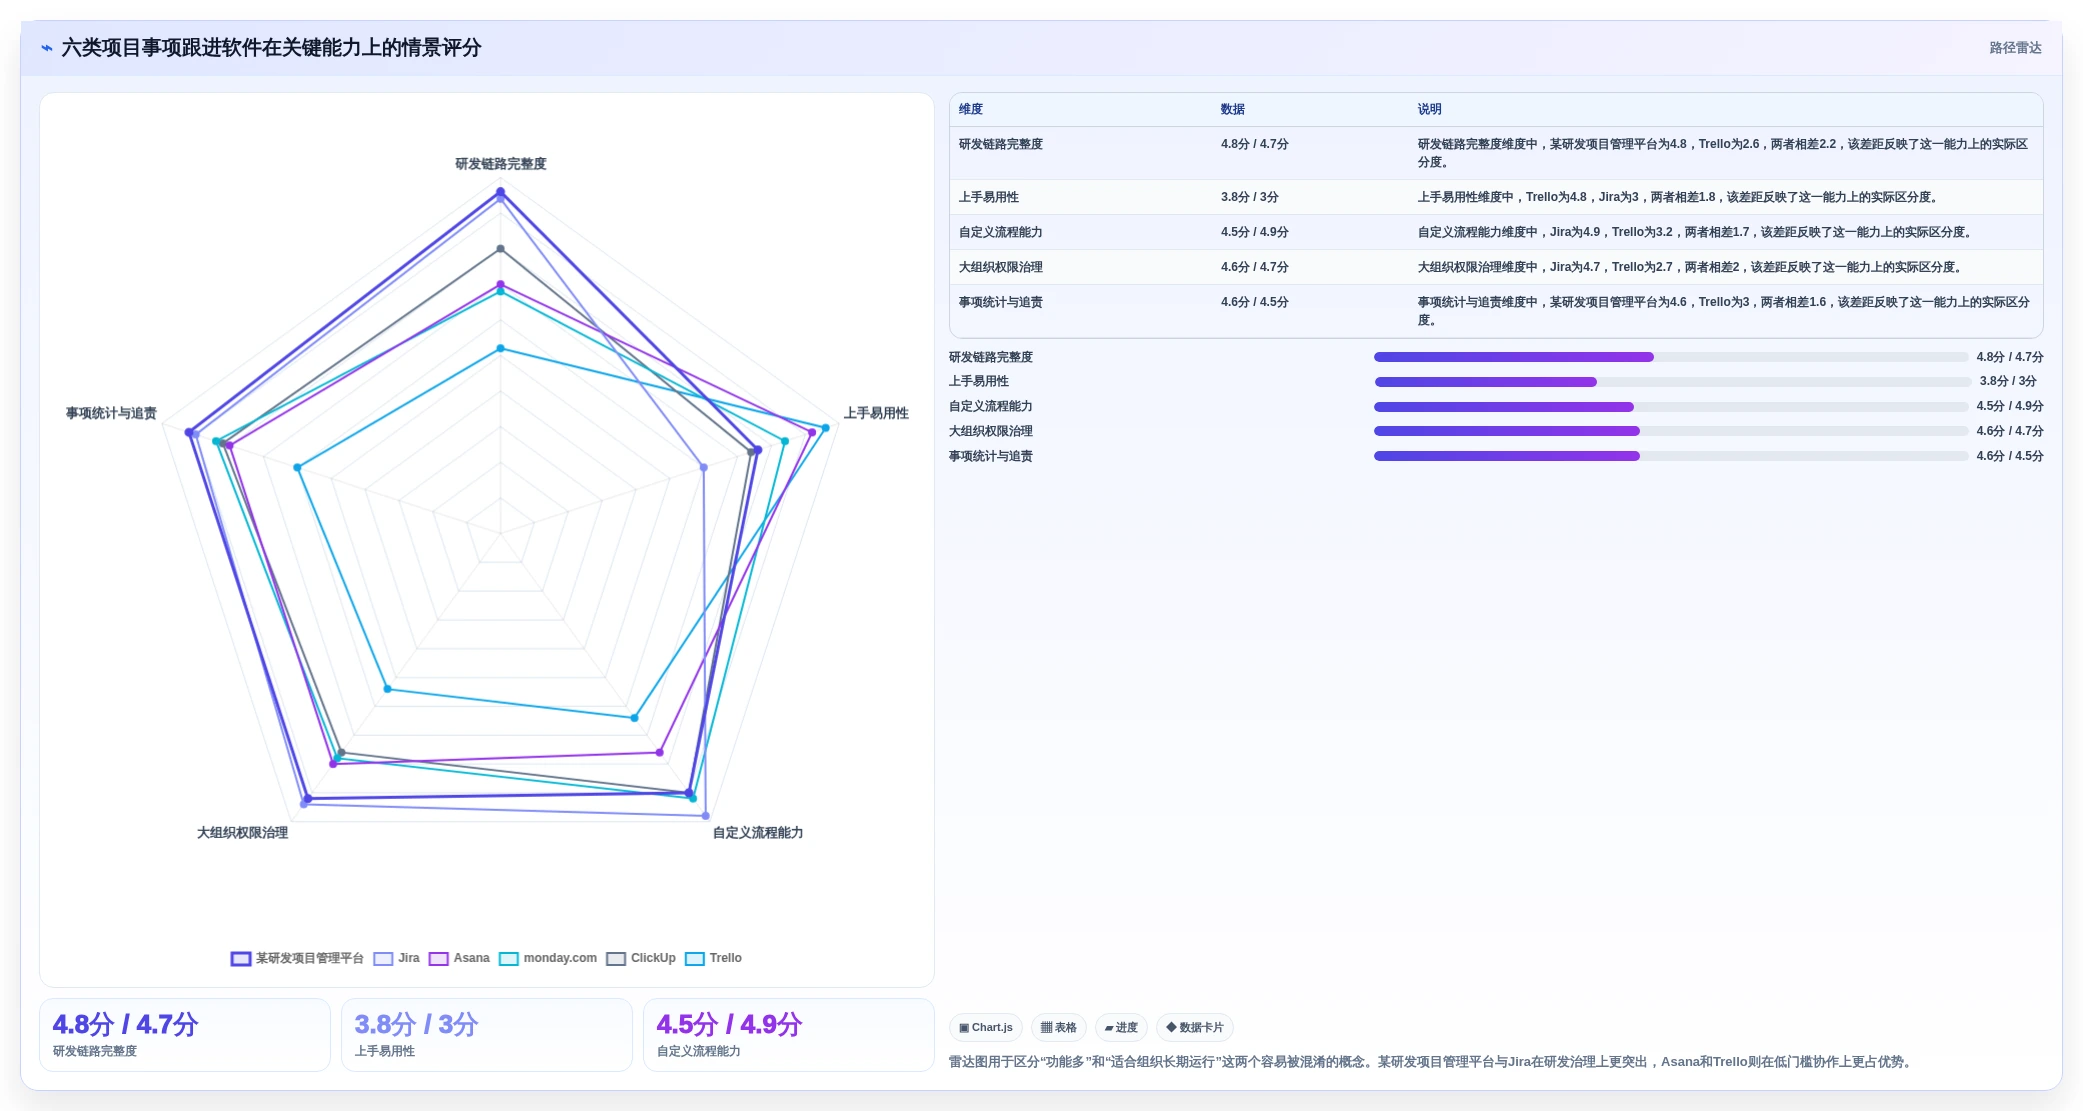
Task: Click the top vertex point of the radar chart
Action: click(x=501, y=191)
